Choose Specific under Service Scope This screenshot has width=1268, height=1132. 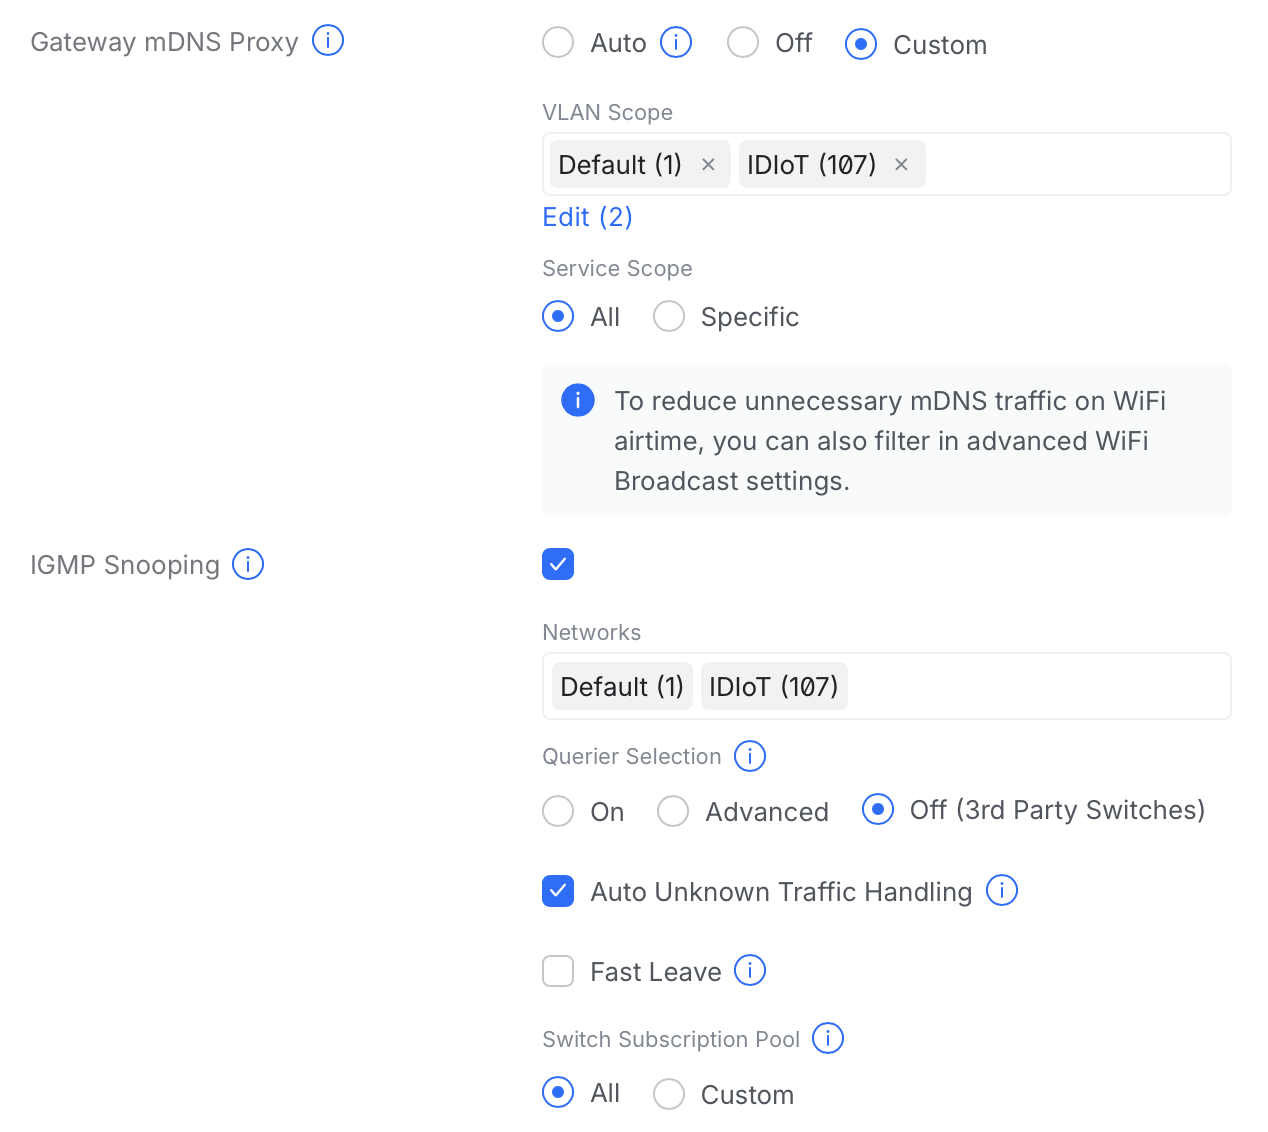point(669,317)
